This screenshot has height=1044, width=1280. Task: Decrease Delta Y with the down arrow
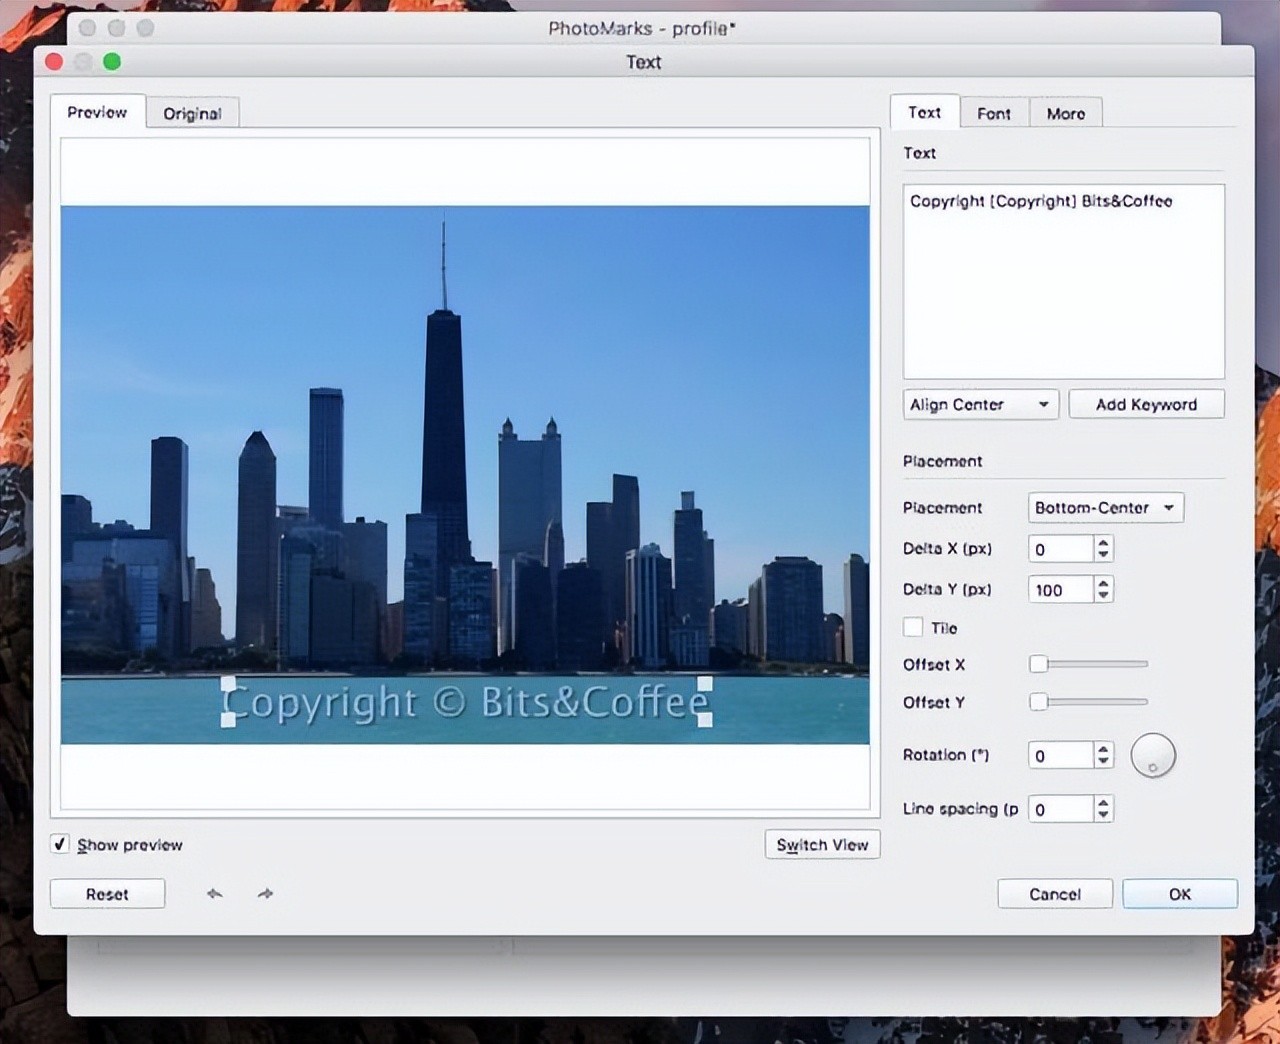click(1103, 596)
